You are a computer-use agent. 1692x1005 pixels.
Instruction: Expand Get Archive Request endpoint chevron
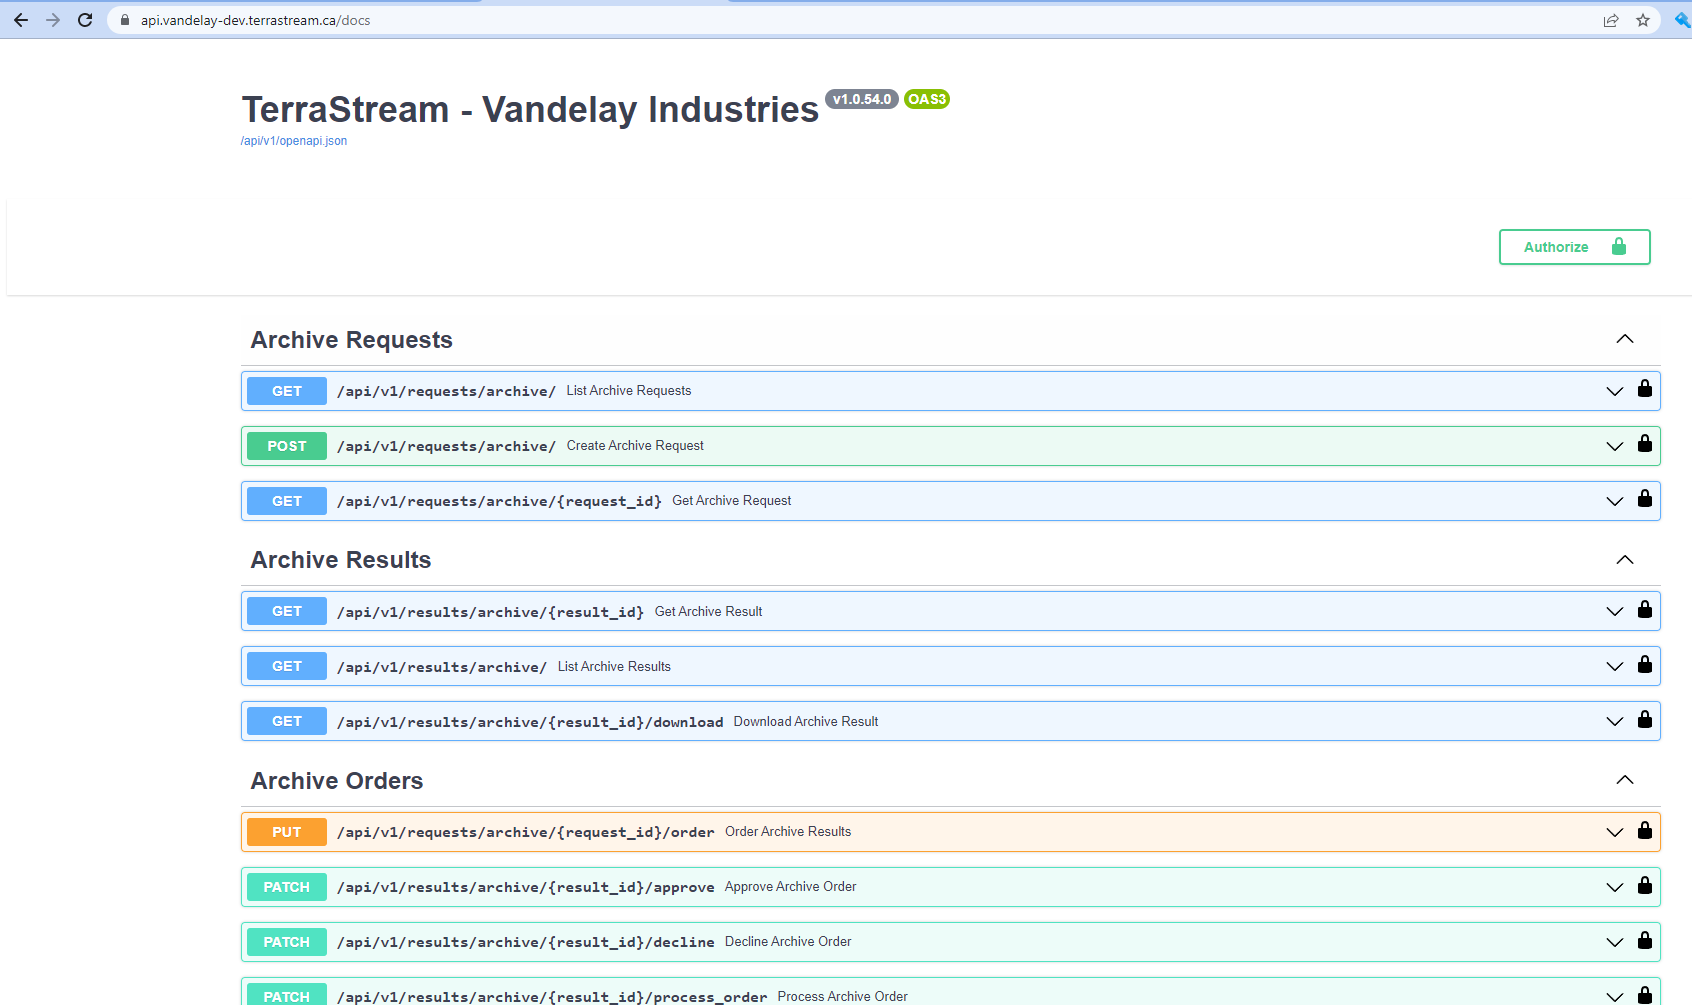click(x=1615, y=502)
